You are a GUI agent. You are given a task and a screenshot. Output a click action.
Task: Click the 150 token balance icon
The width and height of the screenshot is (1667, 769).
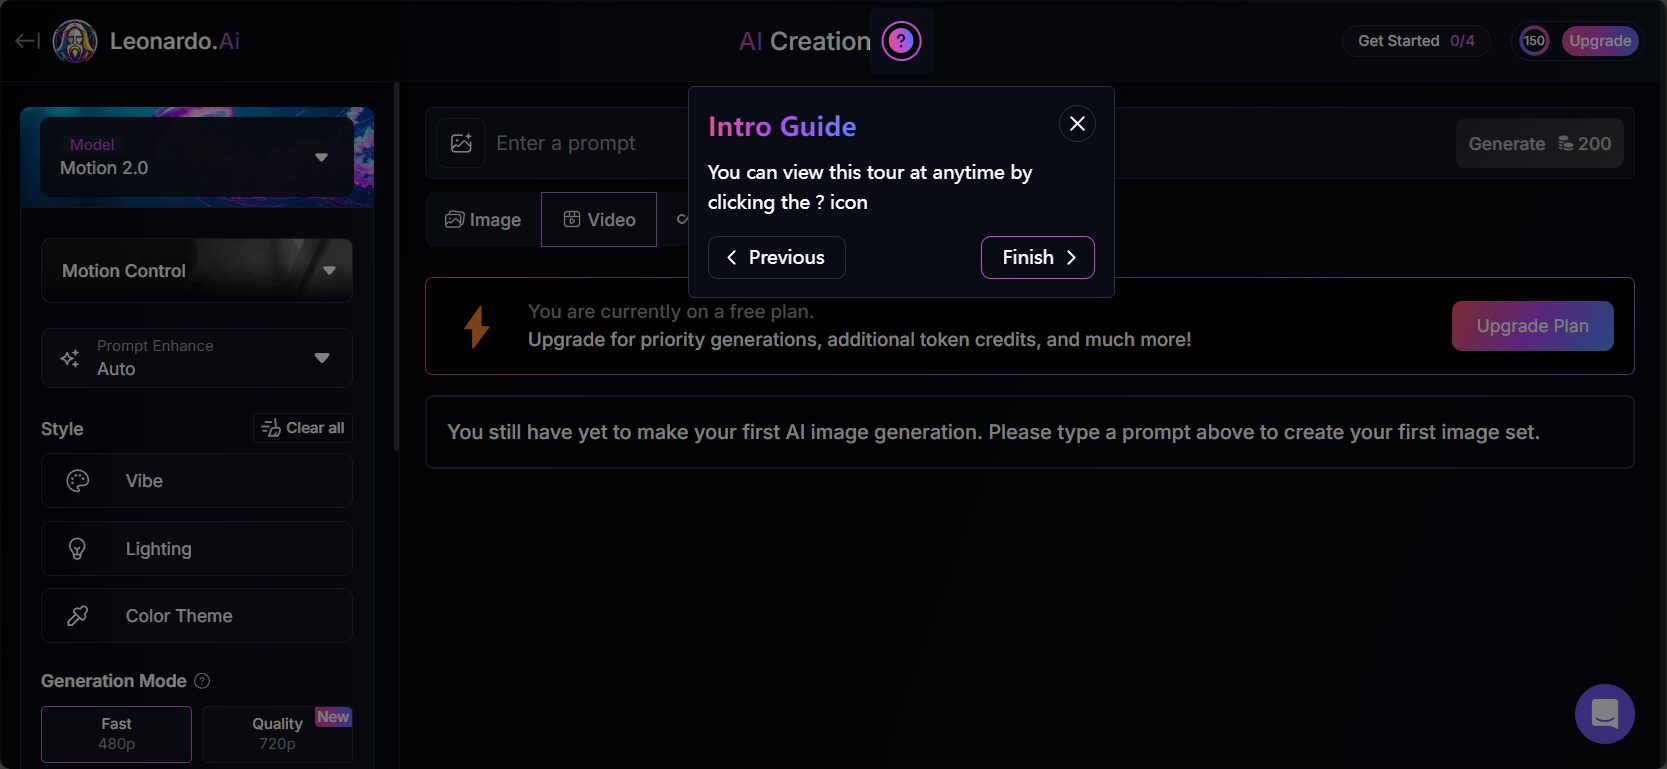point(1534,41)
